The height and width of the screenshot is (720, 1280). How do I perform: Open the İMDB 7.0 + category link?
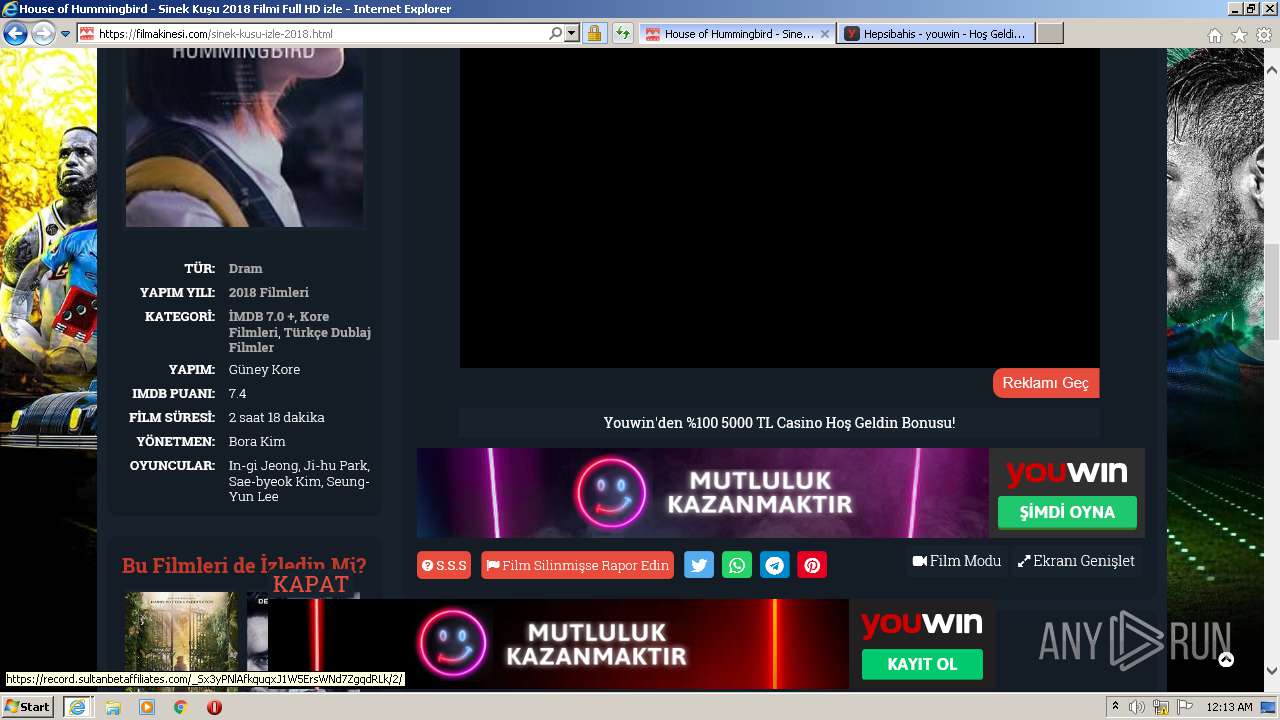[x=262, y=316]
